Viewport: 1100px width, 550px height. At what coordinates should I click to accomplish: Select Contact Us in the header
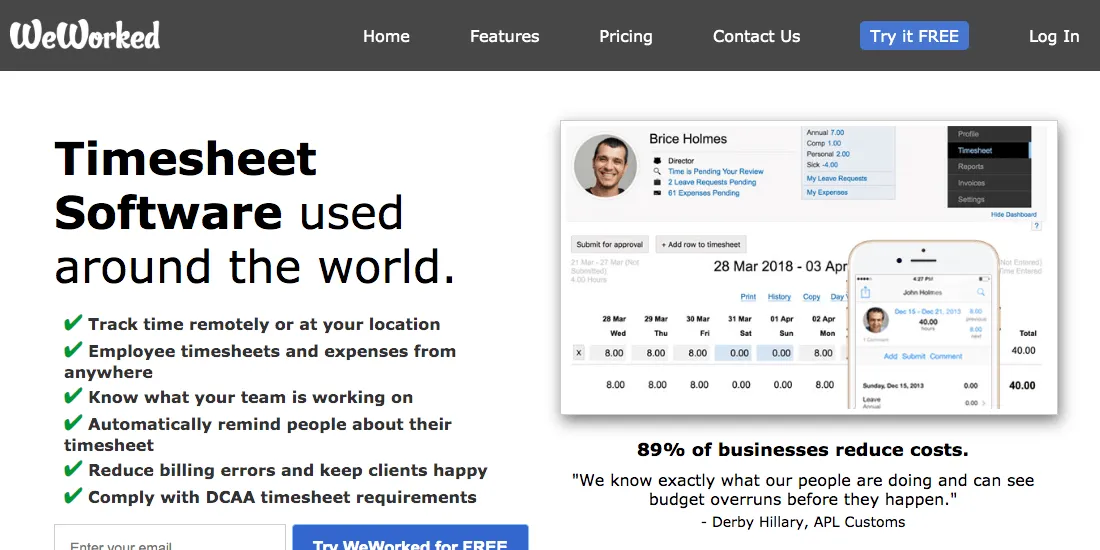[x=756, y=36]
